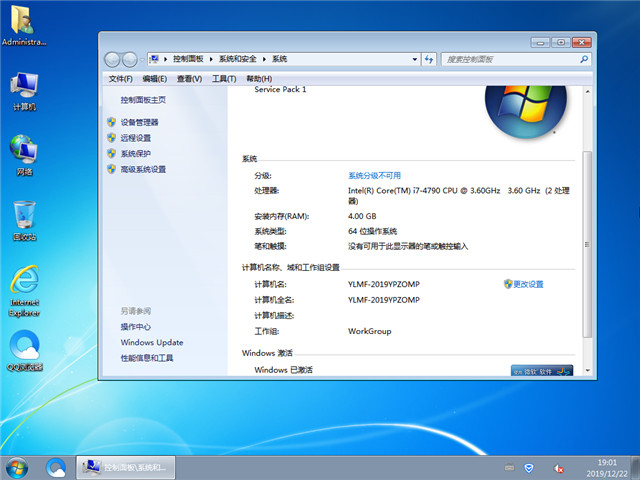Click the genuine Microsoft software badge
Viewport: 640px width, 480px height.
542,370
